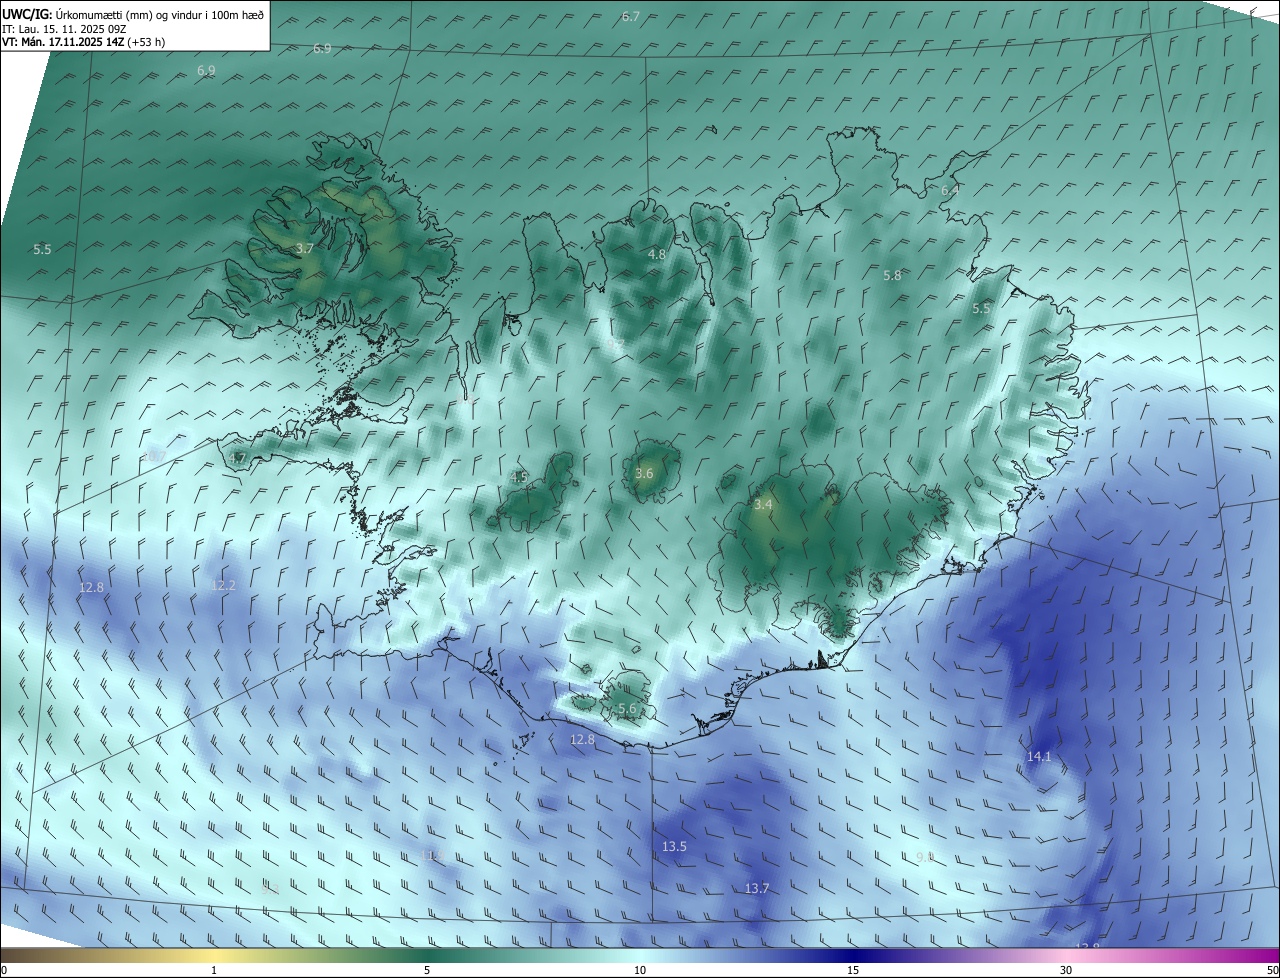Image resolution: width=1280 pixels, height=978 pixels.
Task: Click the 0 tick label on the color scale
Action: point(4,970)
